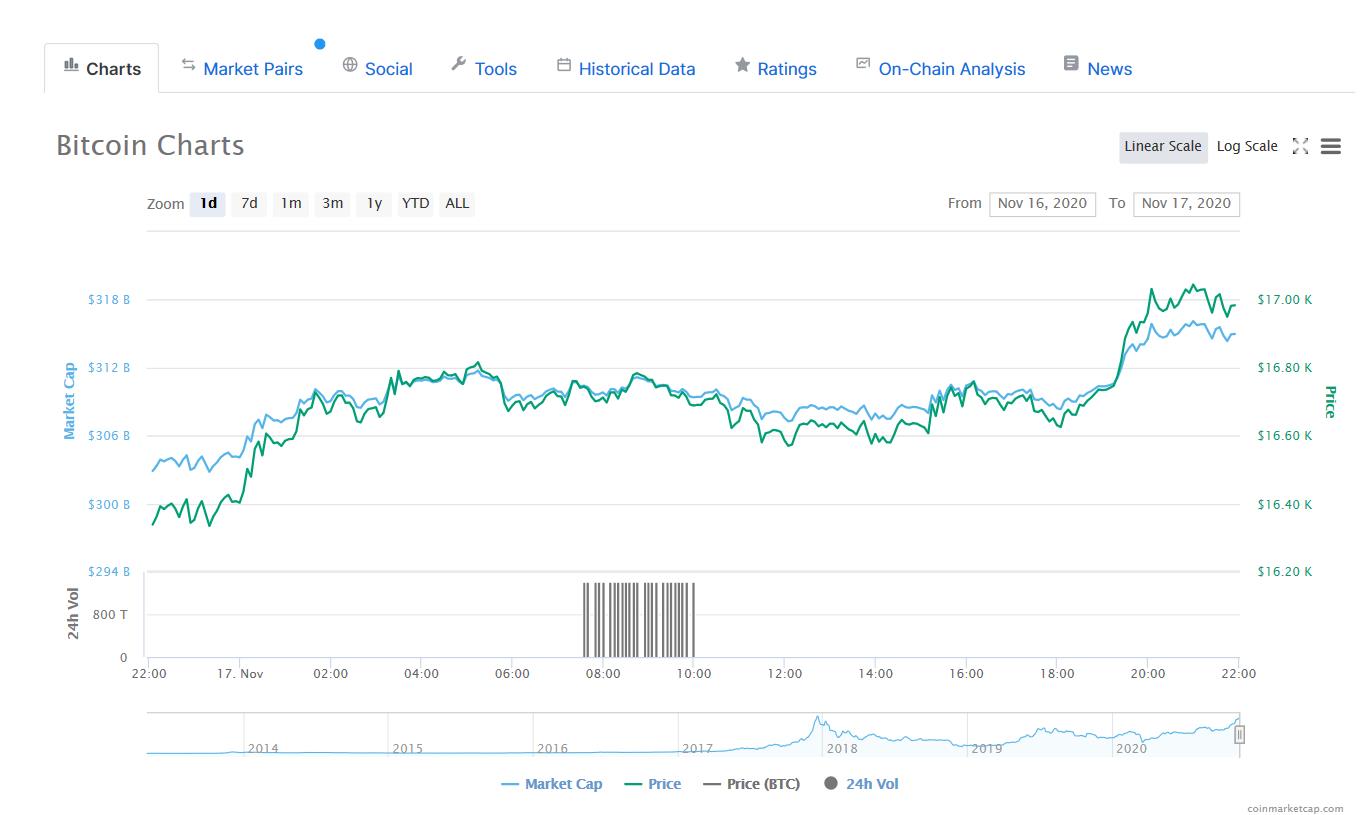Click the navigator range handle at right edge
Viewport: 1369px width, 815px height.
(1239, 735)
